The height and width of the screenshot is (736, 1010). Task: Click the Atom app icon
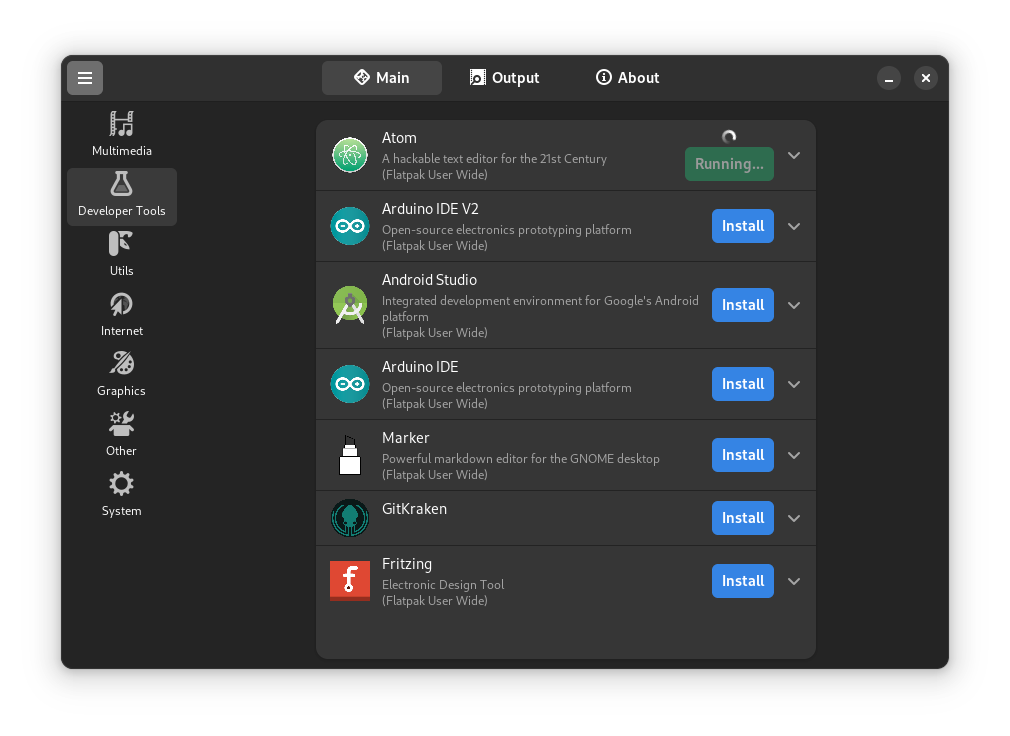350,155
